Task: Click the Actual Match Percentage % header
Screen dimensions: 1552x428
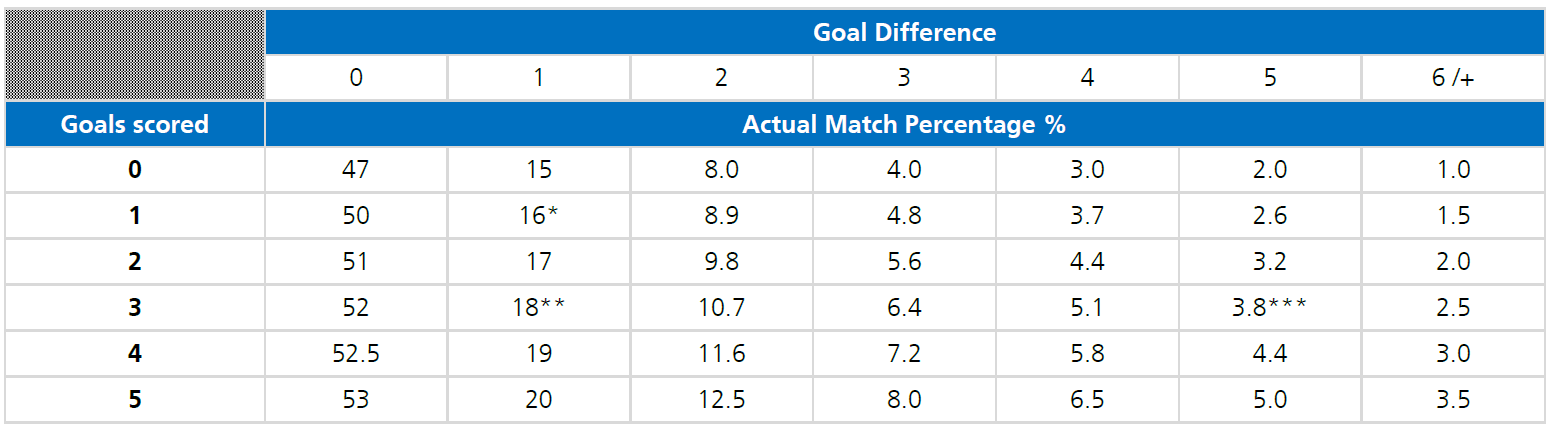Action: tap(904, 125)
